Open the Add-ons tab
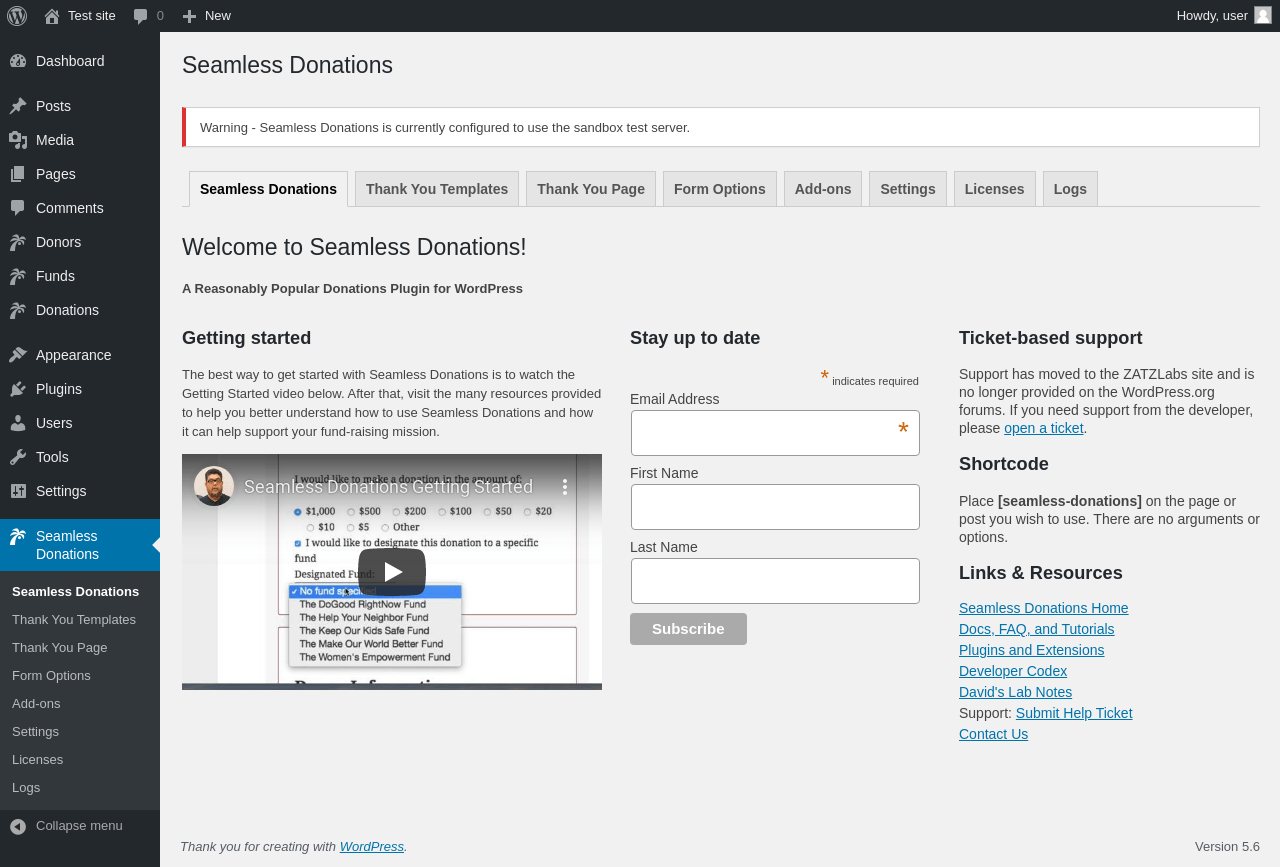 pos(823,189)
